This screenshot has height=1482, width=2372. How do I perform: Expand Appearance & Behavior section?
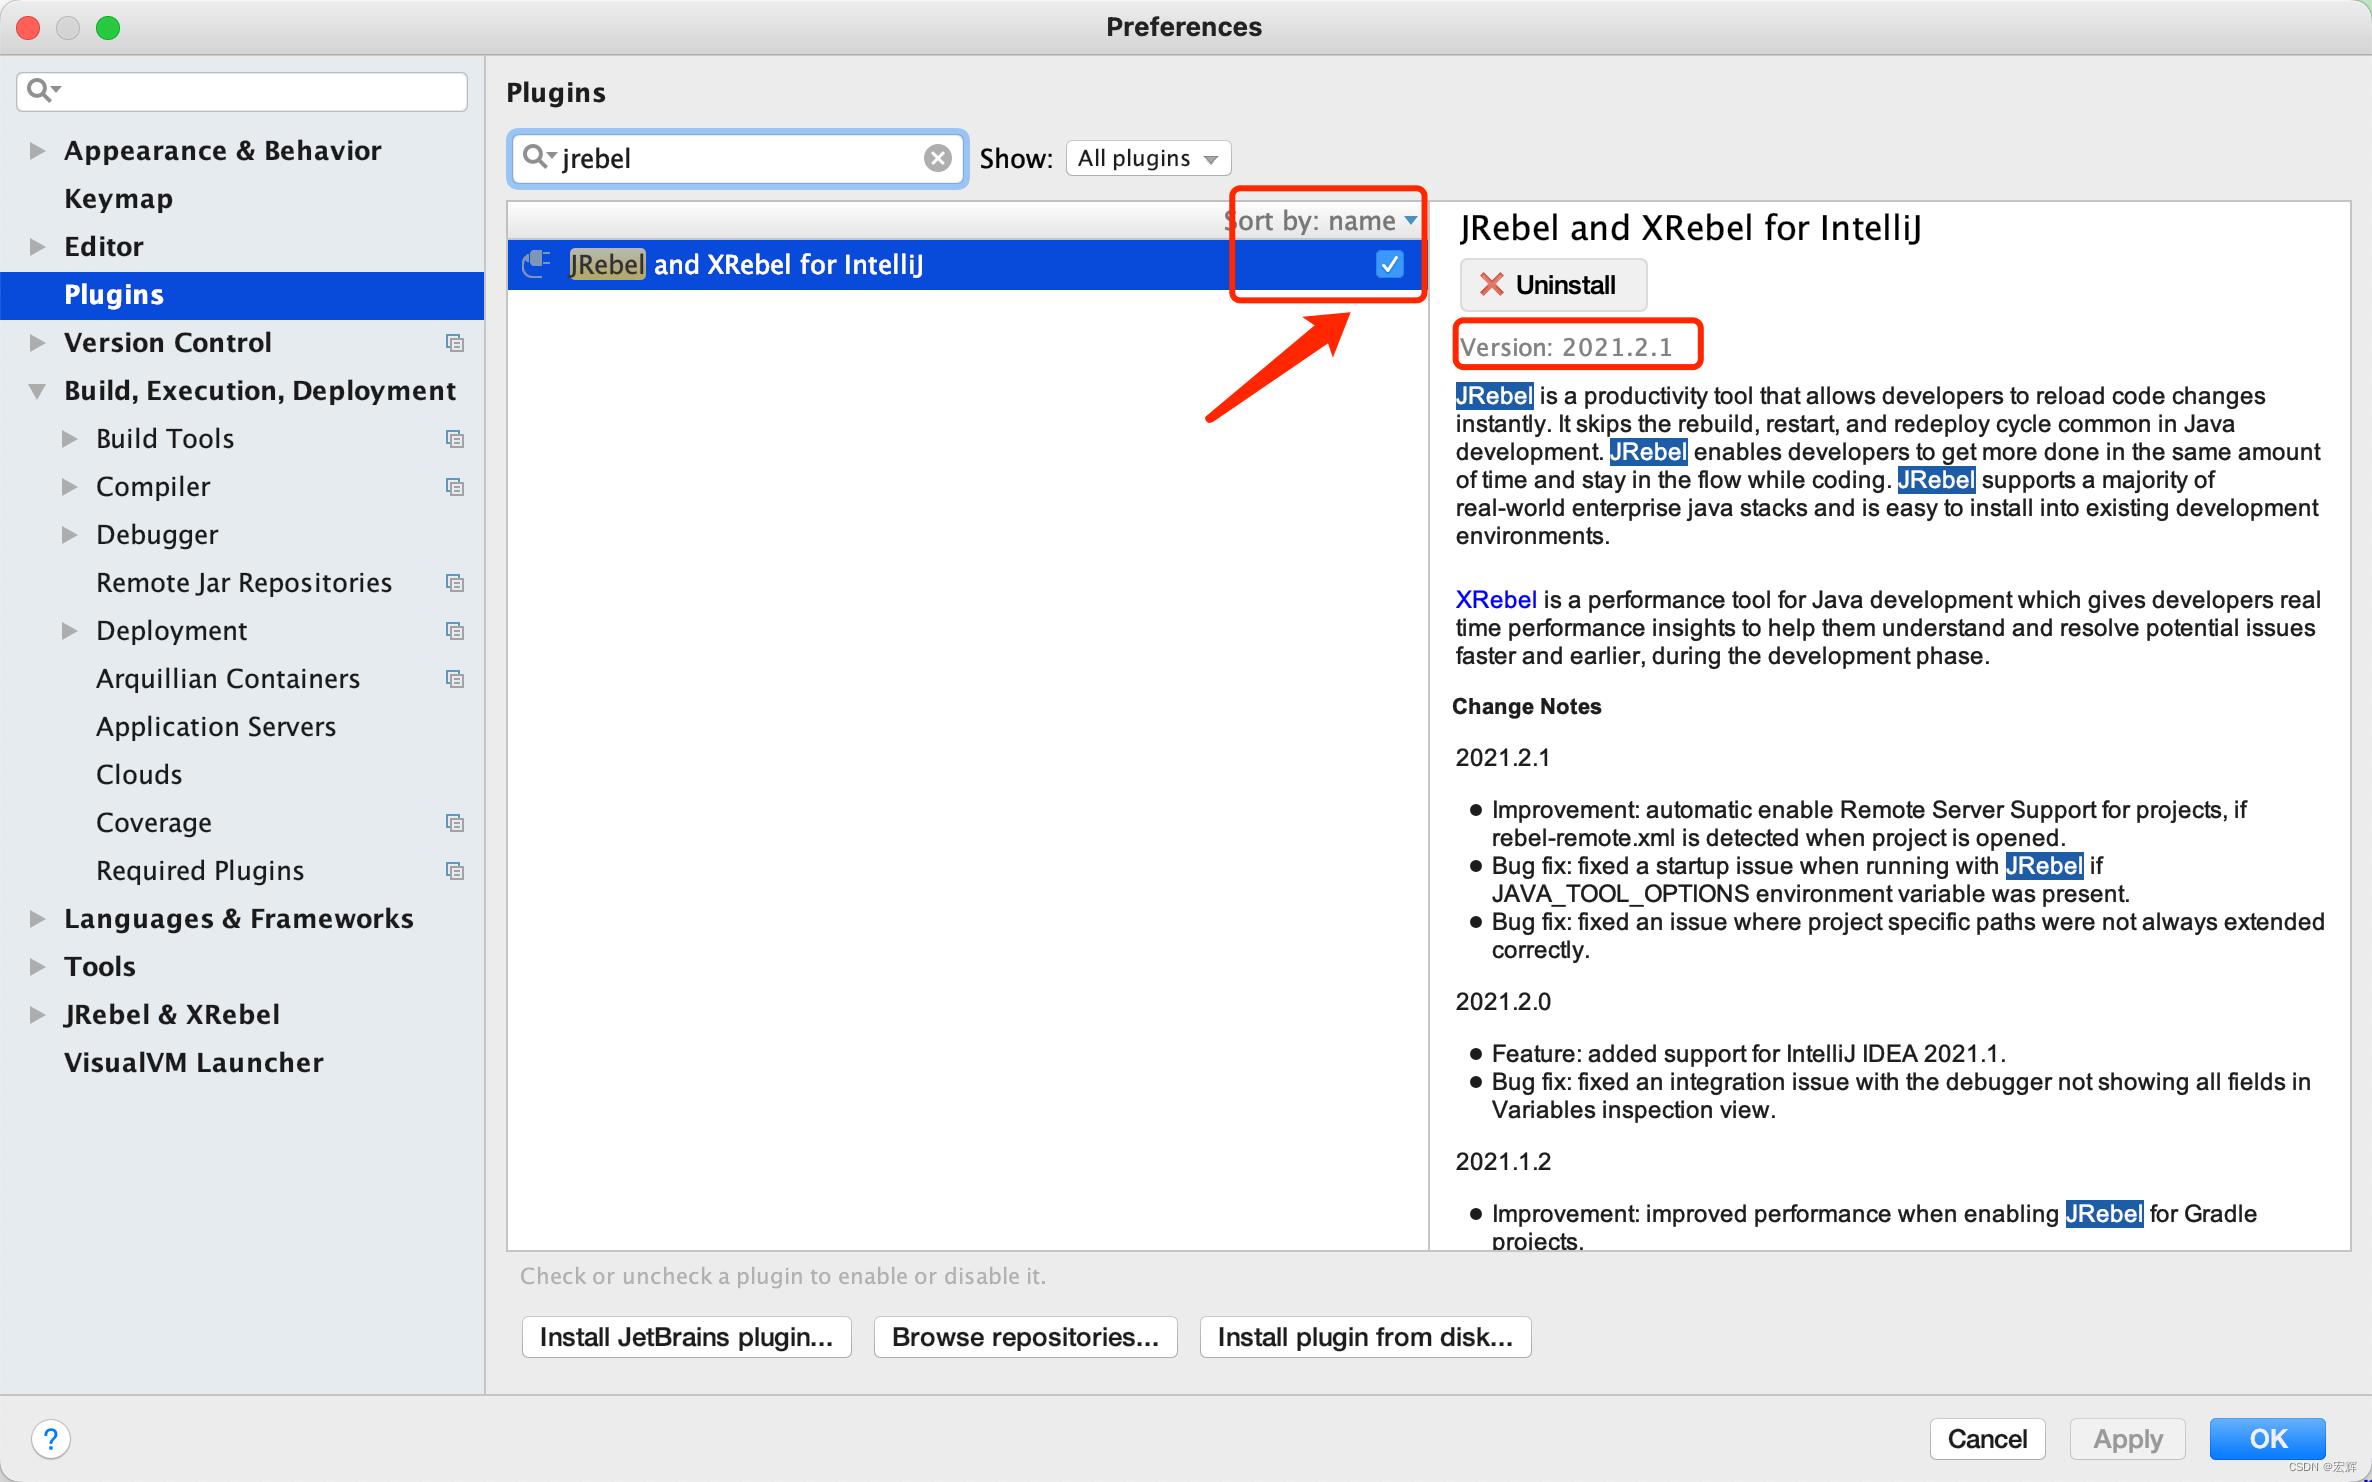(x=37, y=151)
